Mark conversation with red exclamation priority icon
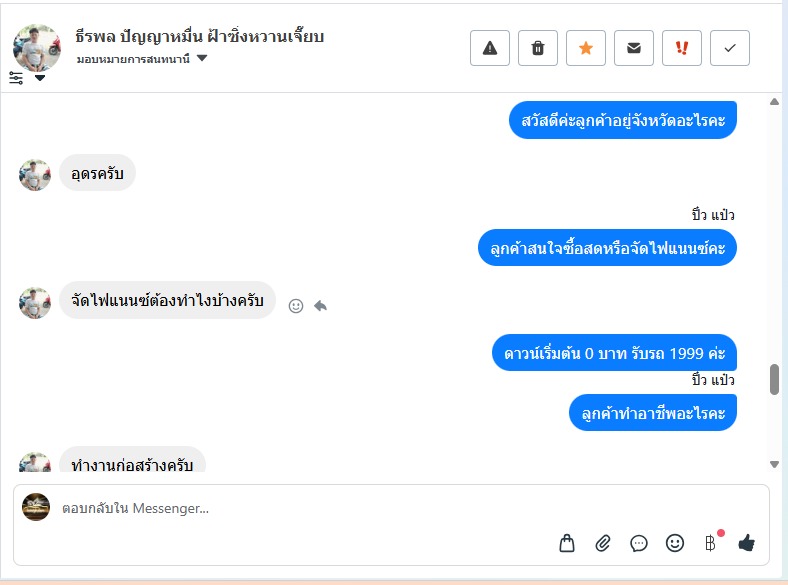 point(682,48)
